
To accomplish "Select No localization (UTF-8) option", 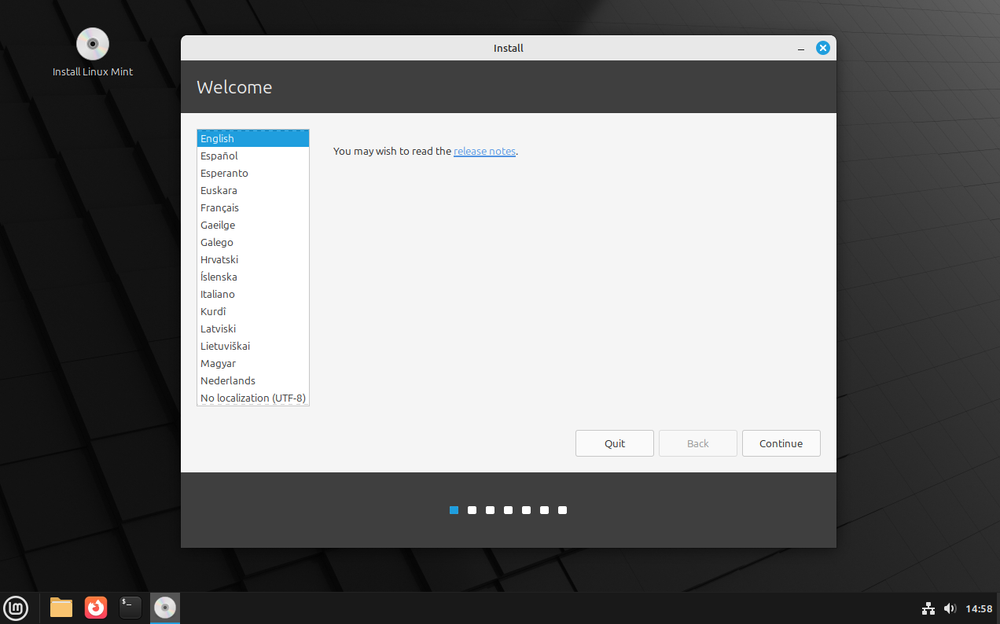I will coord(252,397).
